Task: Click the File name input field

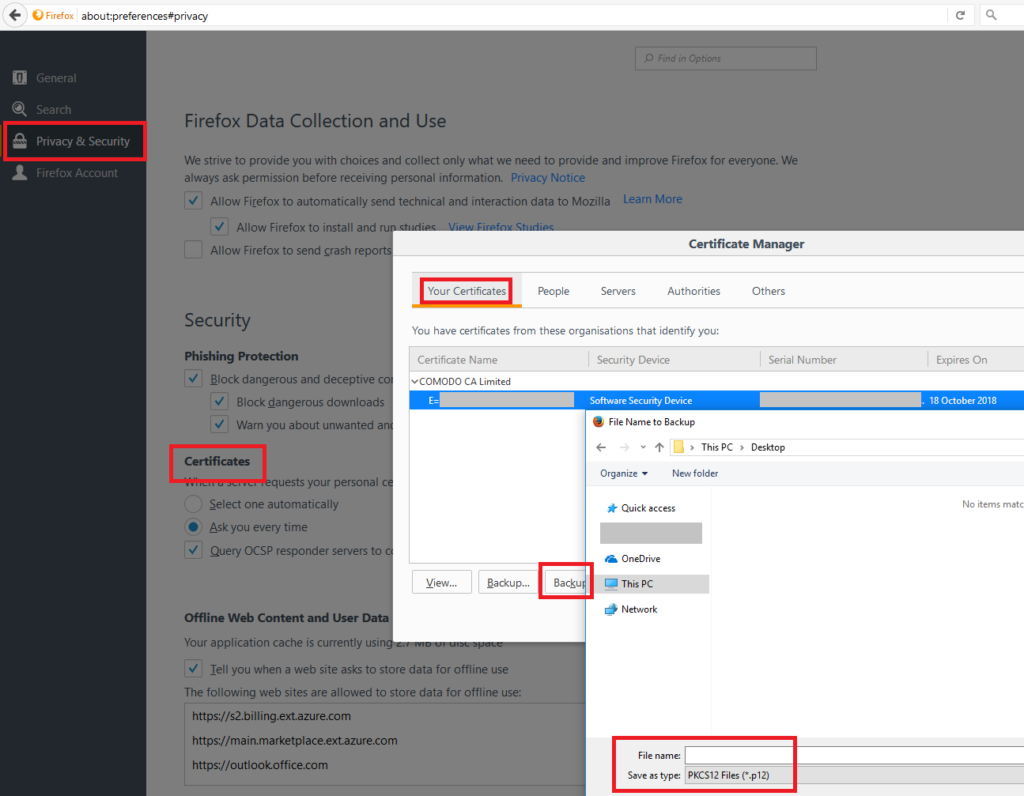Action: [x=854, y=755]
